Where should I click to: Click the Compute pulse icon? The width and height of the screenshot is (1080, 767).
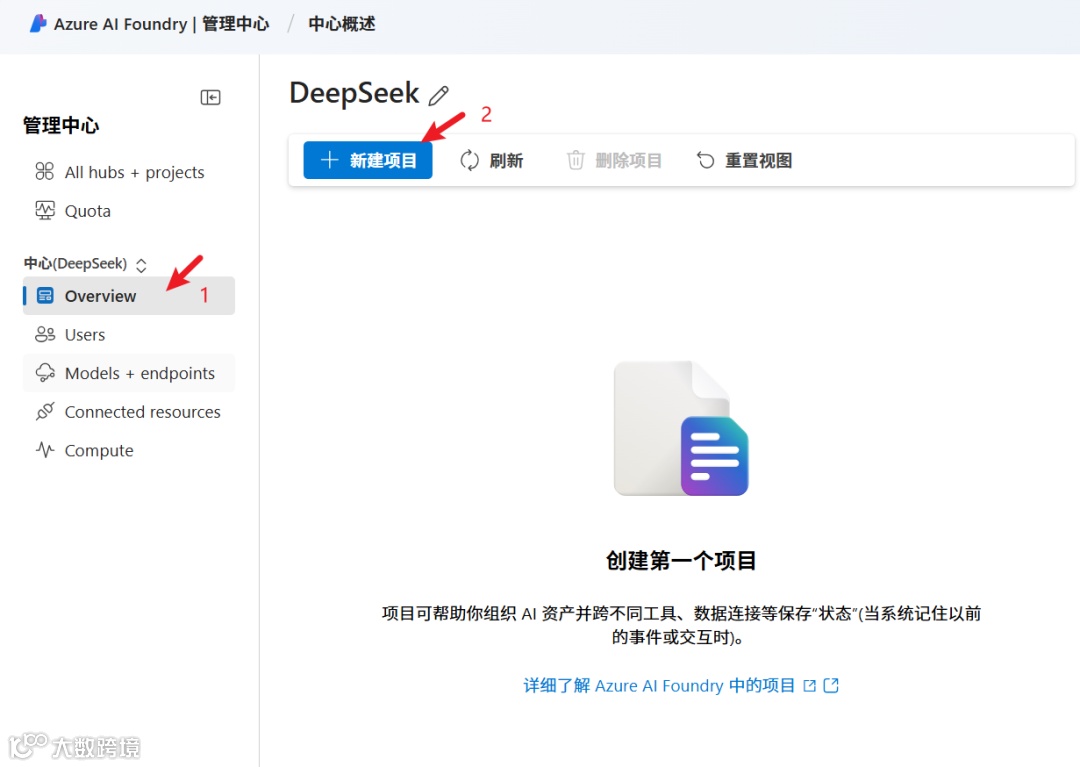(x=45, y=450)
